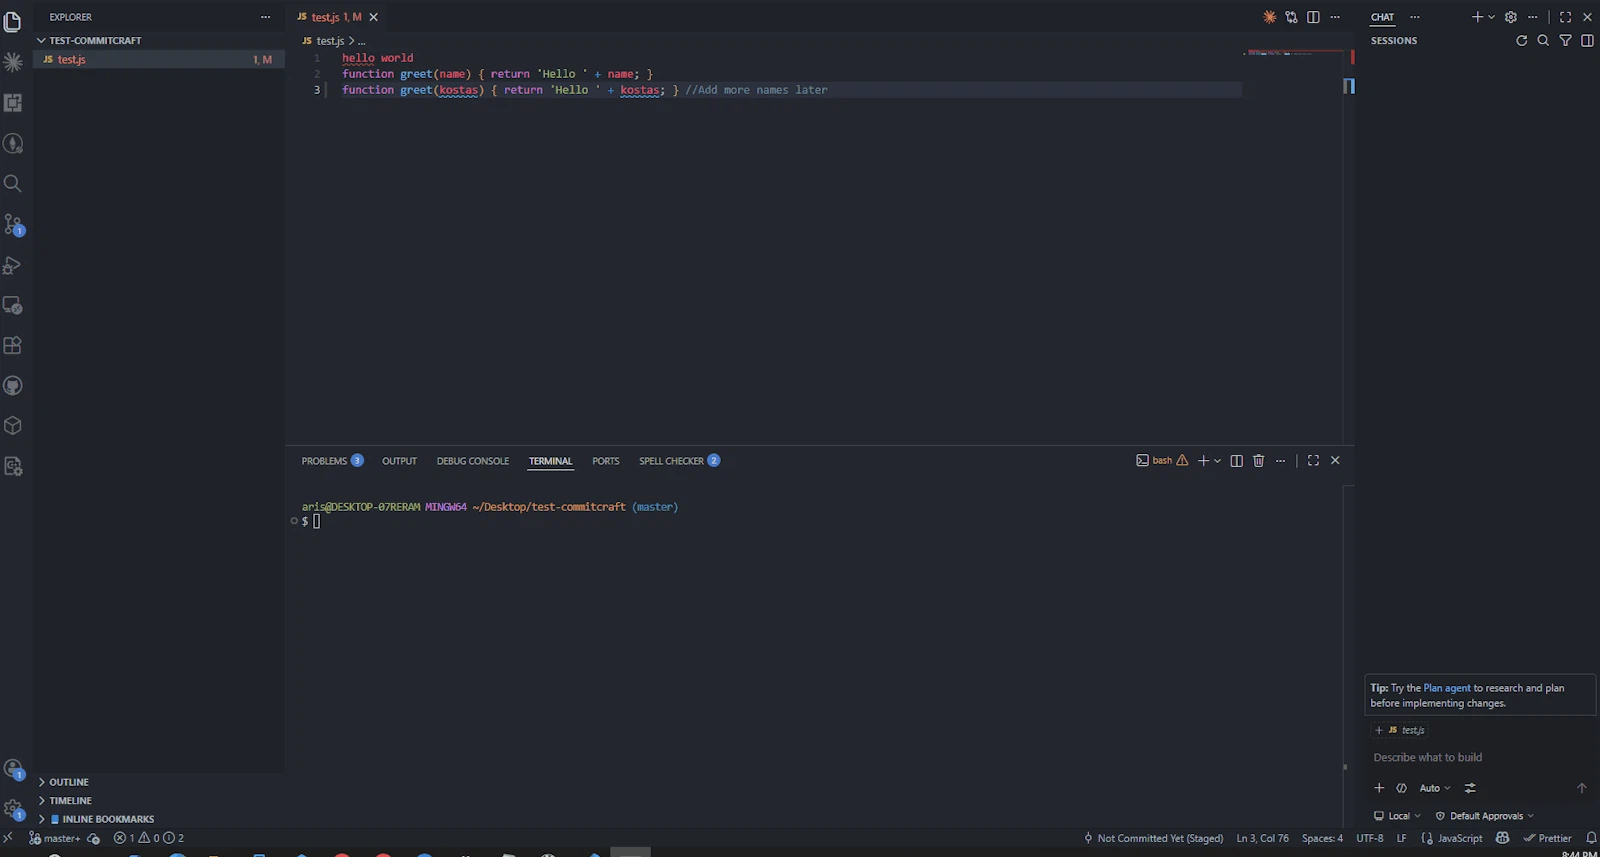The height and width of the screenshot is (857, 1600).
Task: Open the Run and Debug view
Action: tap(13, 265)
